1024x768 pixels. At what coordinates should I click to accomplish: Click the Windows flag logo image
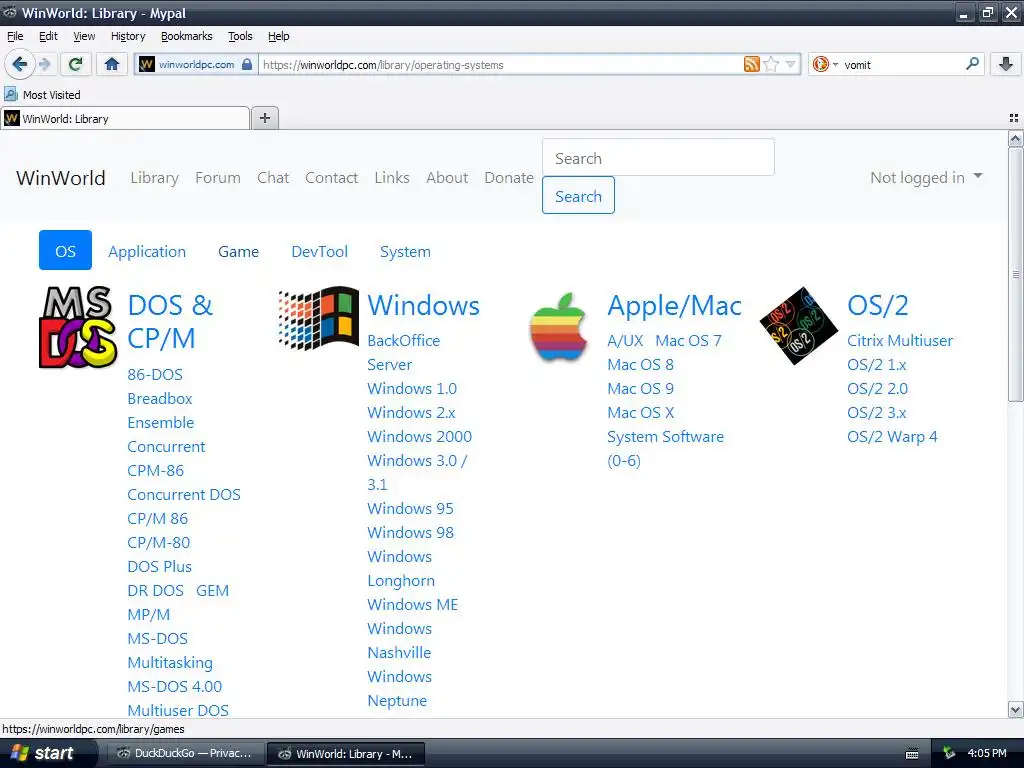click(318, 318)
